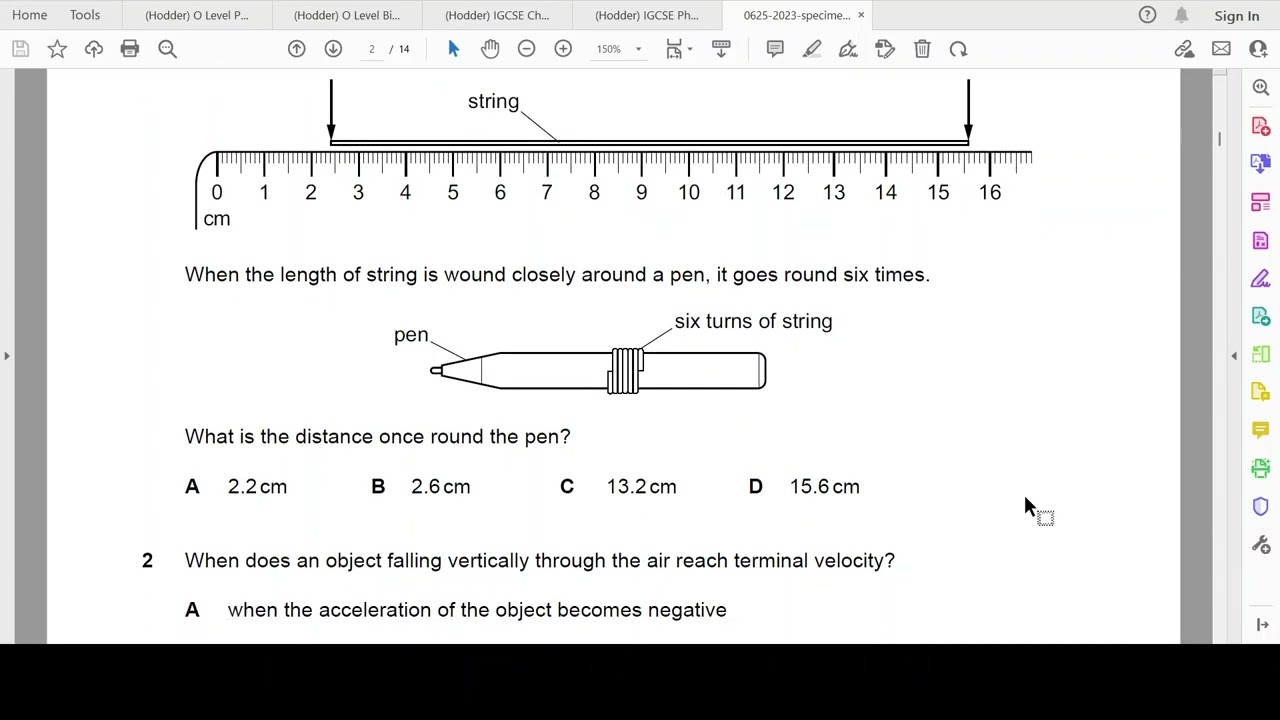Close the 0625-2023-specime tab
1280x720 pixels.
pos(860,15)
